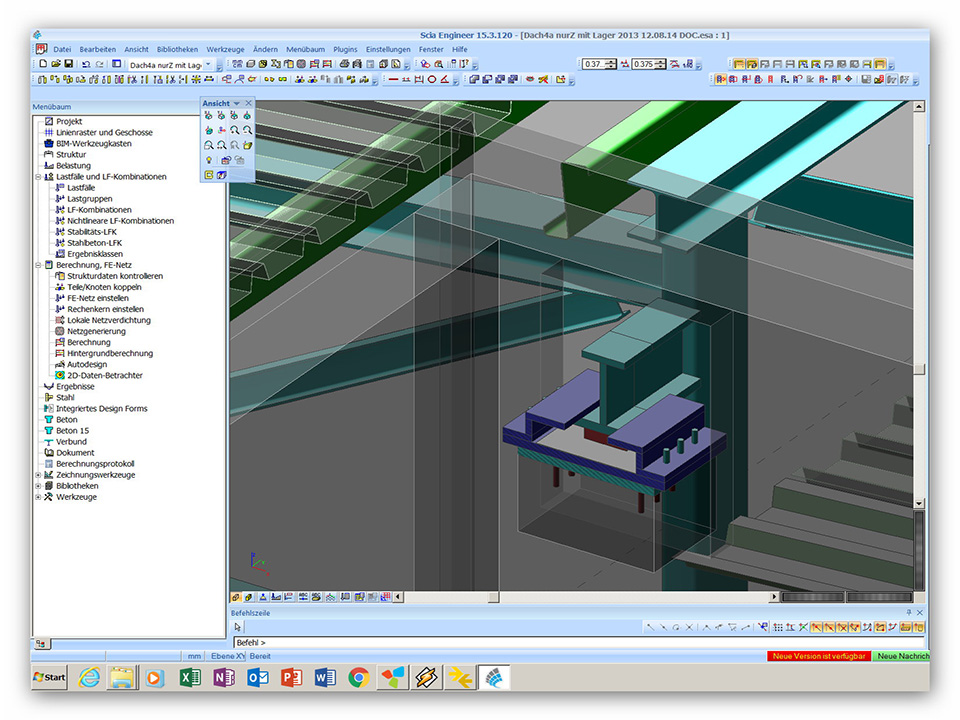Launch Excel from the Windows taskbar
The image size is (960, 720).
[190, 677]
